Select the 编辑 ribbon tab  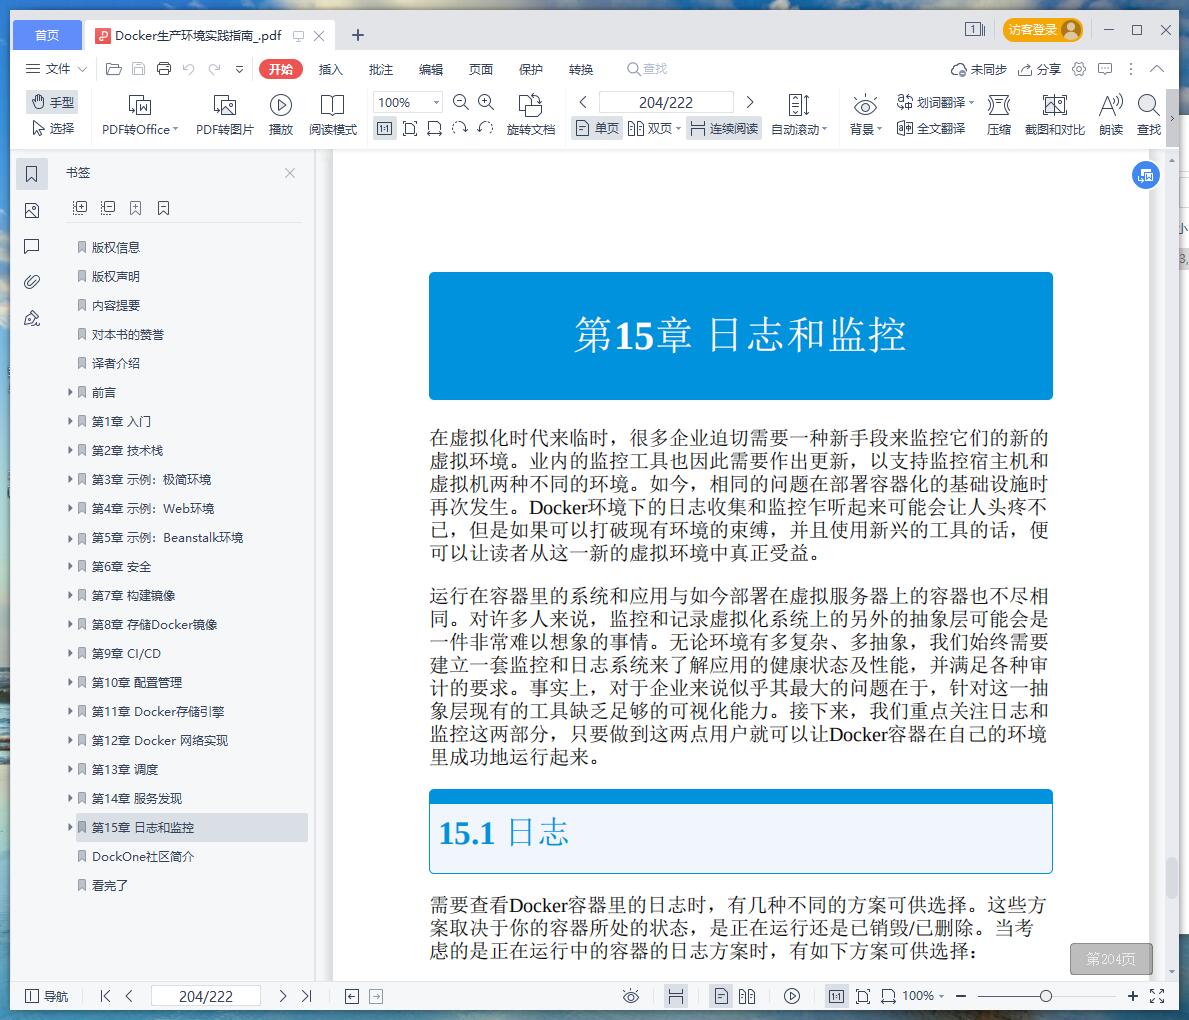click(x=431, y=69)
